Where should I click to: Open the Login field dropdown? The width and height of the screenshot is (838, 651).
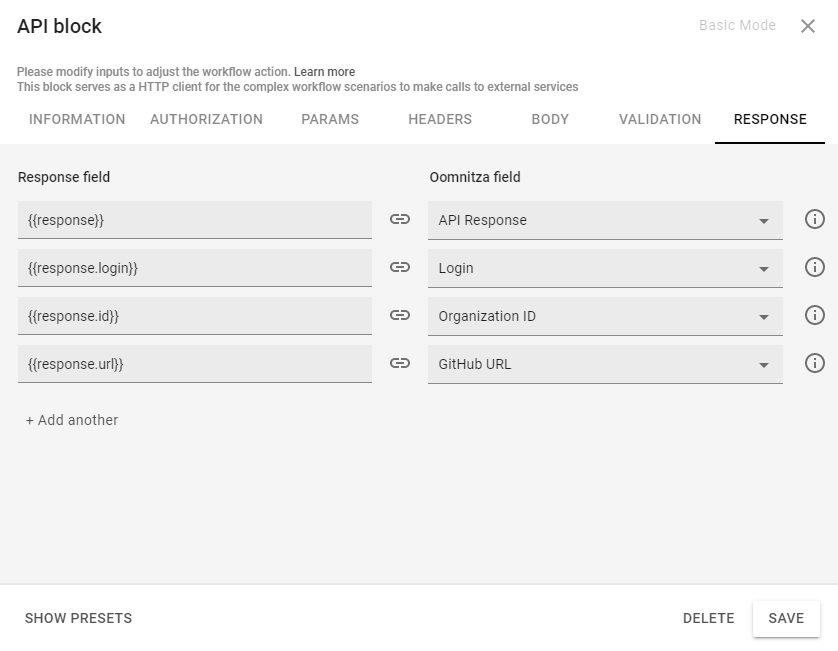763,267
